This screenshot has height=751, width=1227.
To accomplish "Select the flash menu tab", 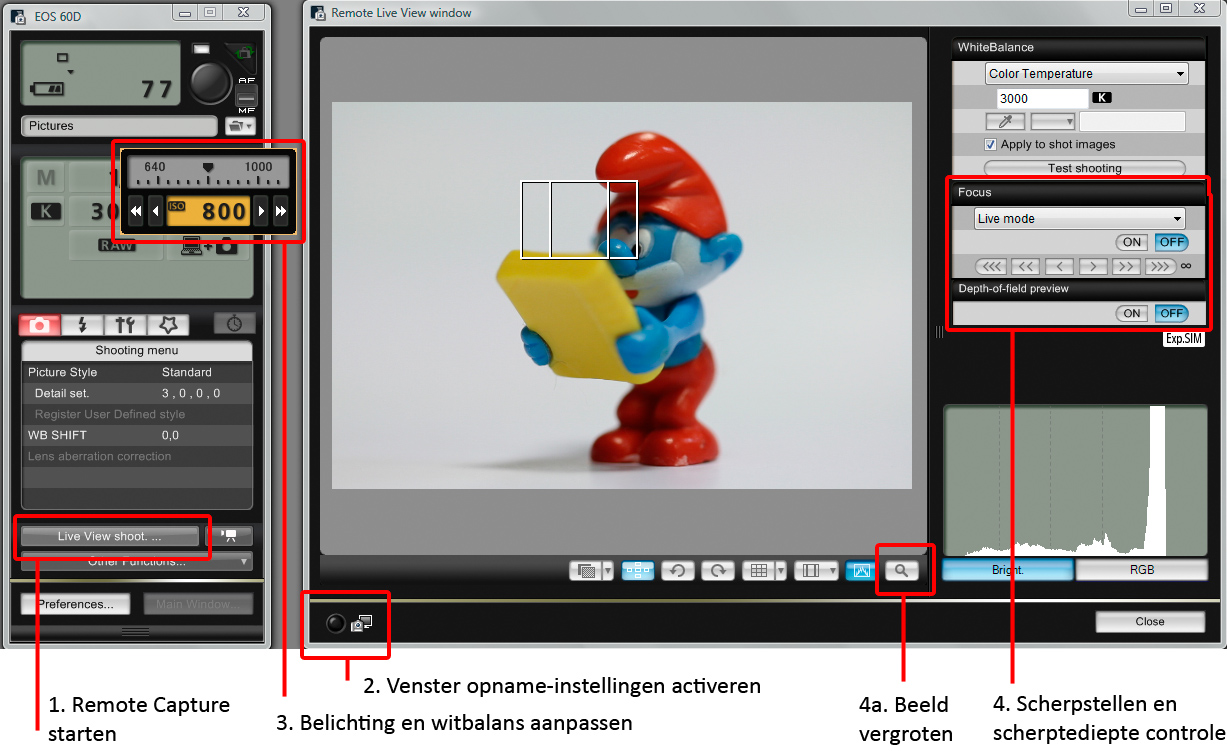I will pyautogui.click(x=83, y=325).
